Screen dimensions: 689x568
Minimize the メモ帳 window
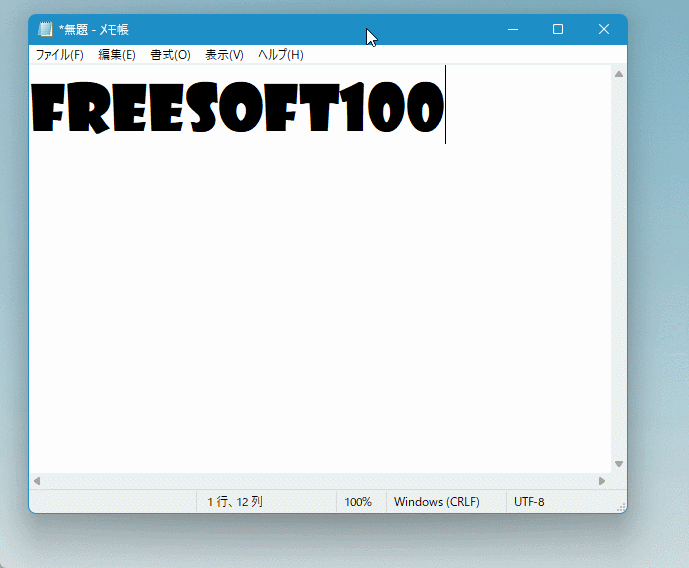point(513,29)
